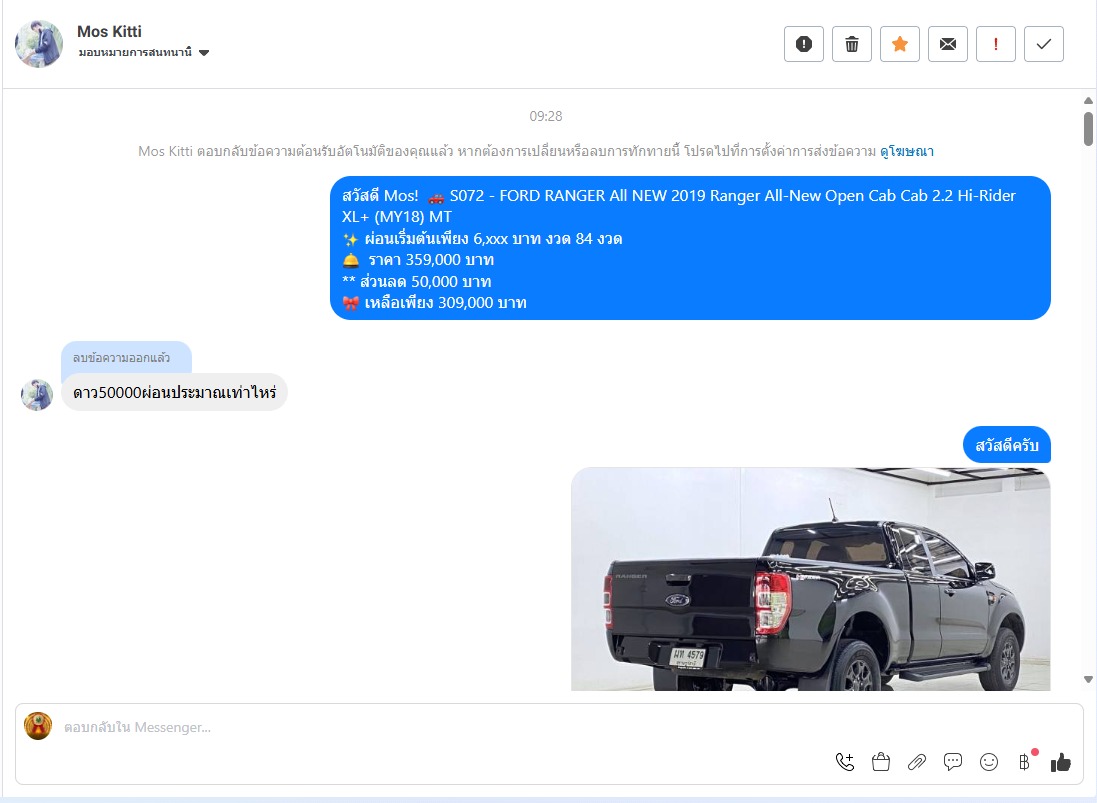Select the สวัสดีครับ message bubble
The height and width of the screenshot is (803, 1097).
click(1007, 445)
